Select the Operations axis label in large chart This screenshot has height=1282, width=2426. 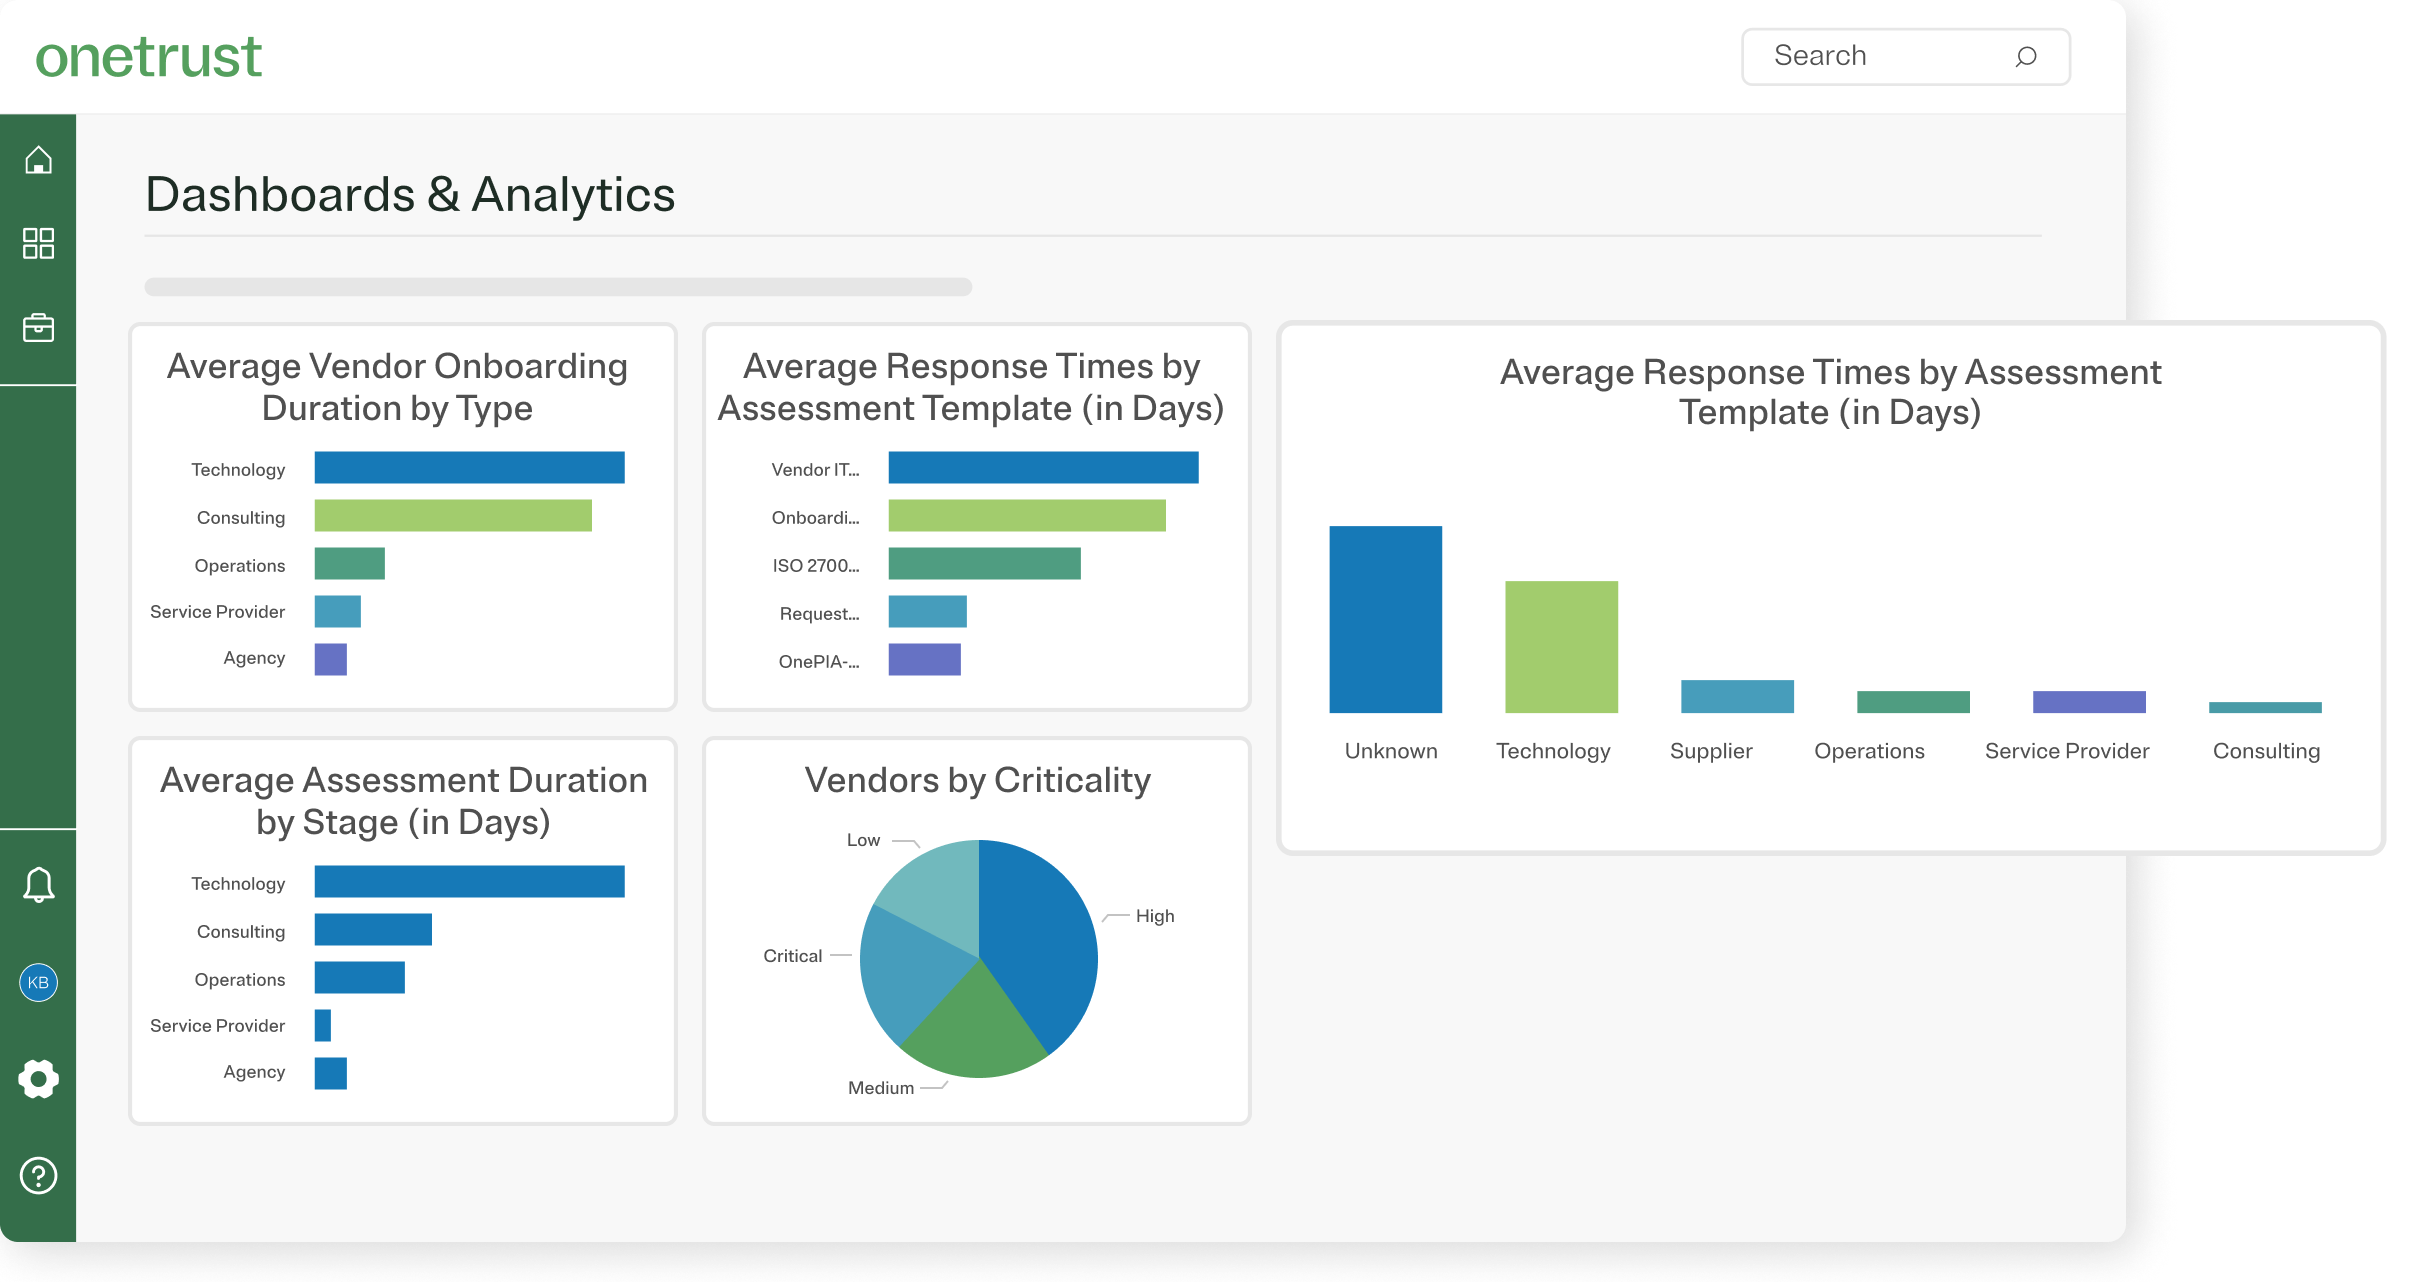[1868, 751]
